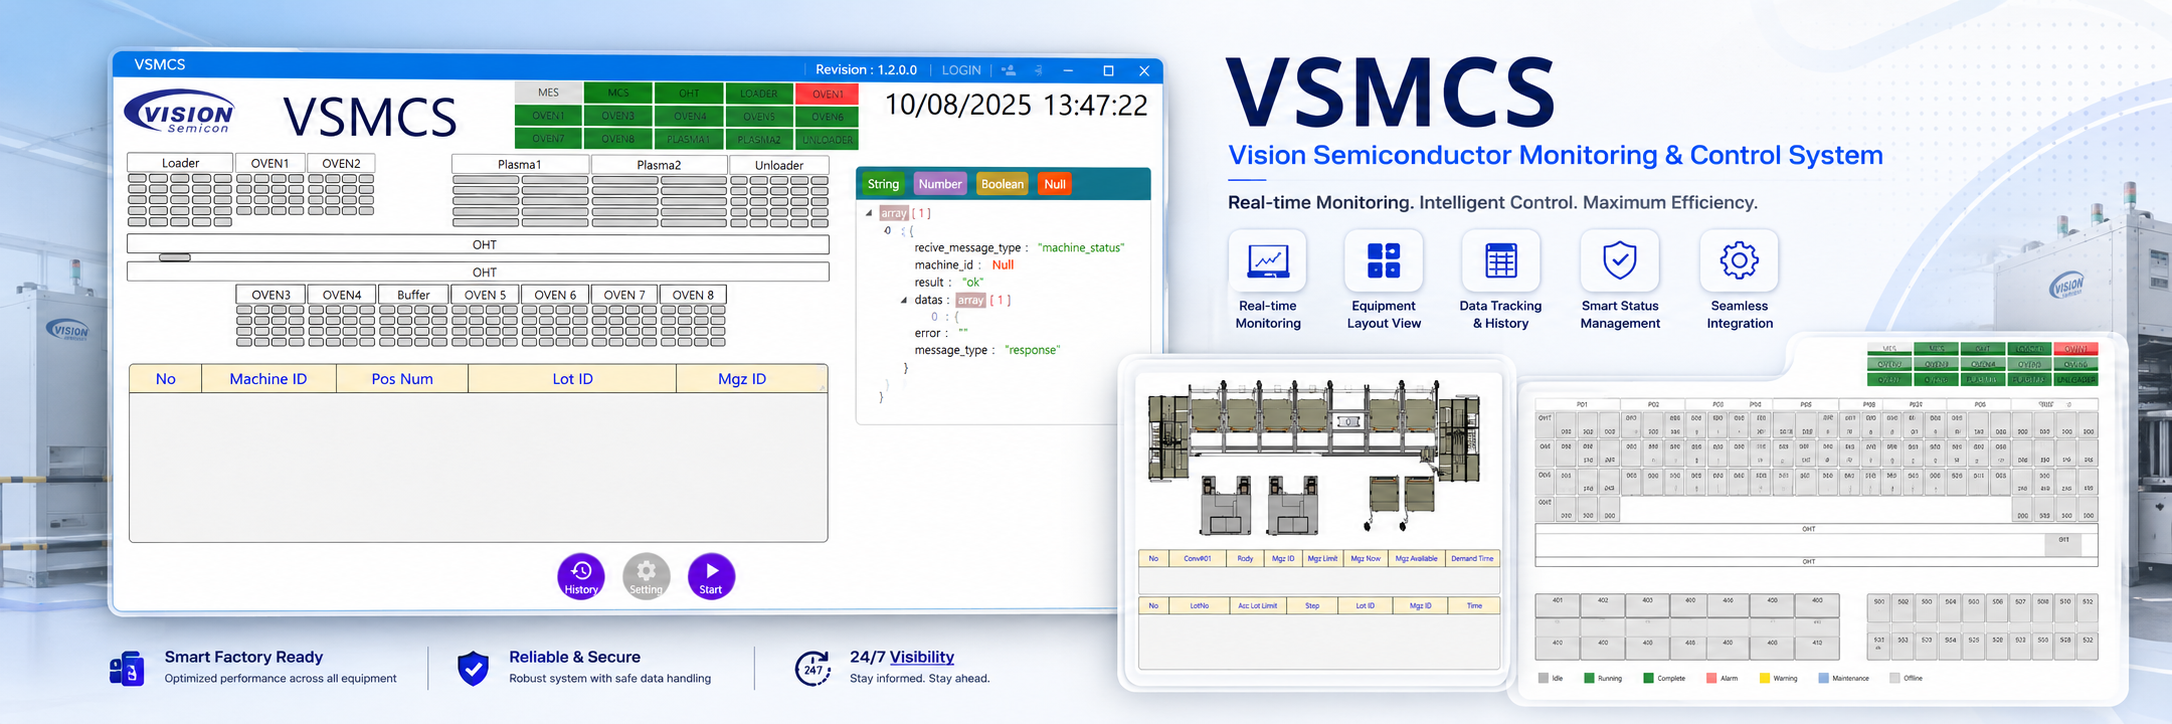2172x724 pixels.
Task: Click the Demand Time header in the layout panel
Action: [x=1472, y=558]
